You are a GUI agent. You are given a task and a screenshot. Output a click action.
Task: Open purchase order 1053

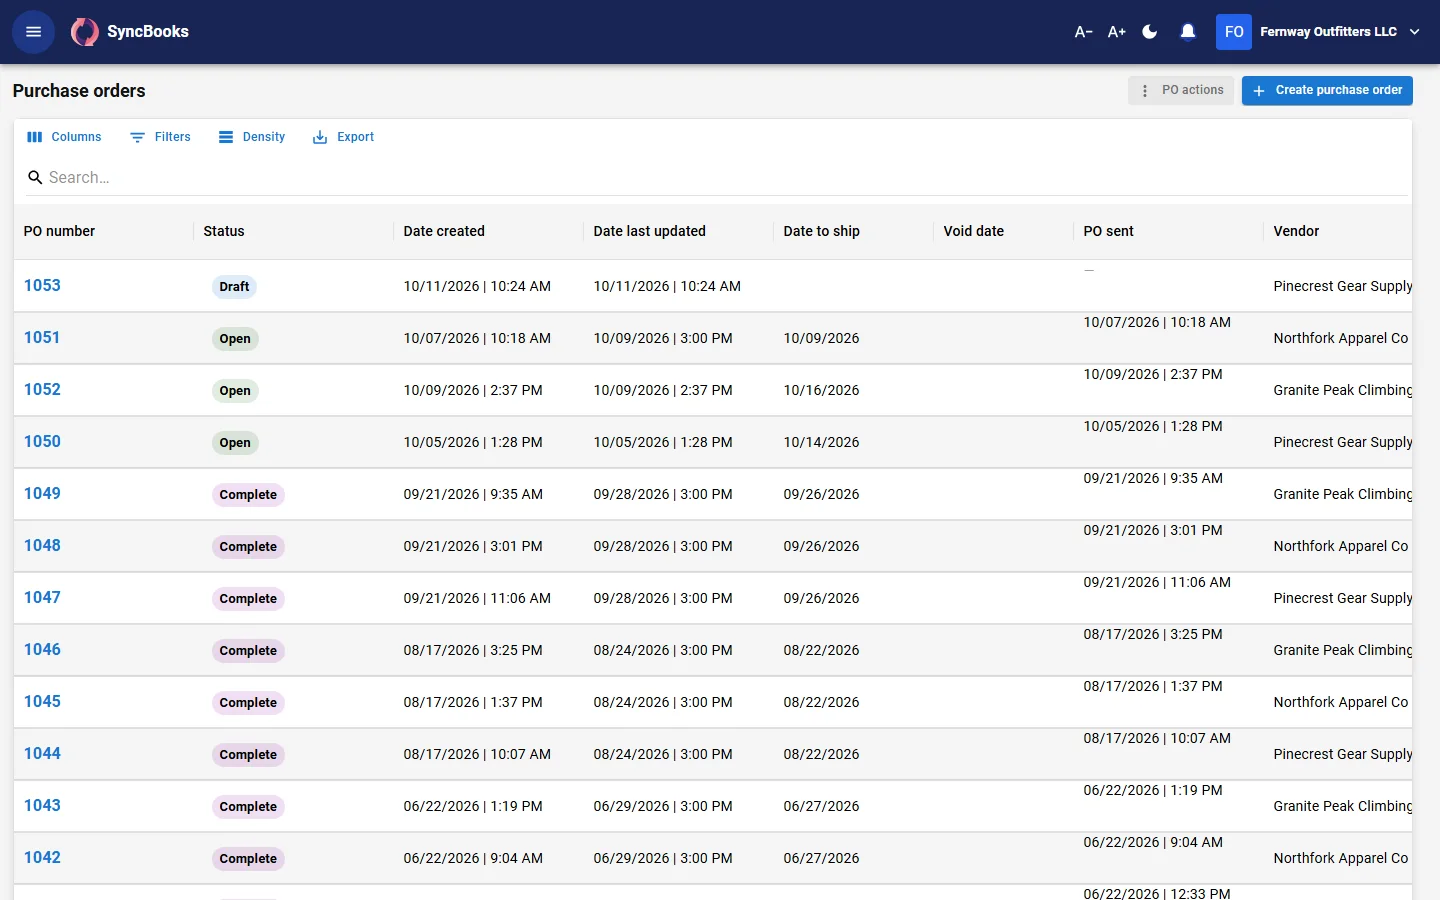(42, 286)
